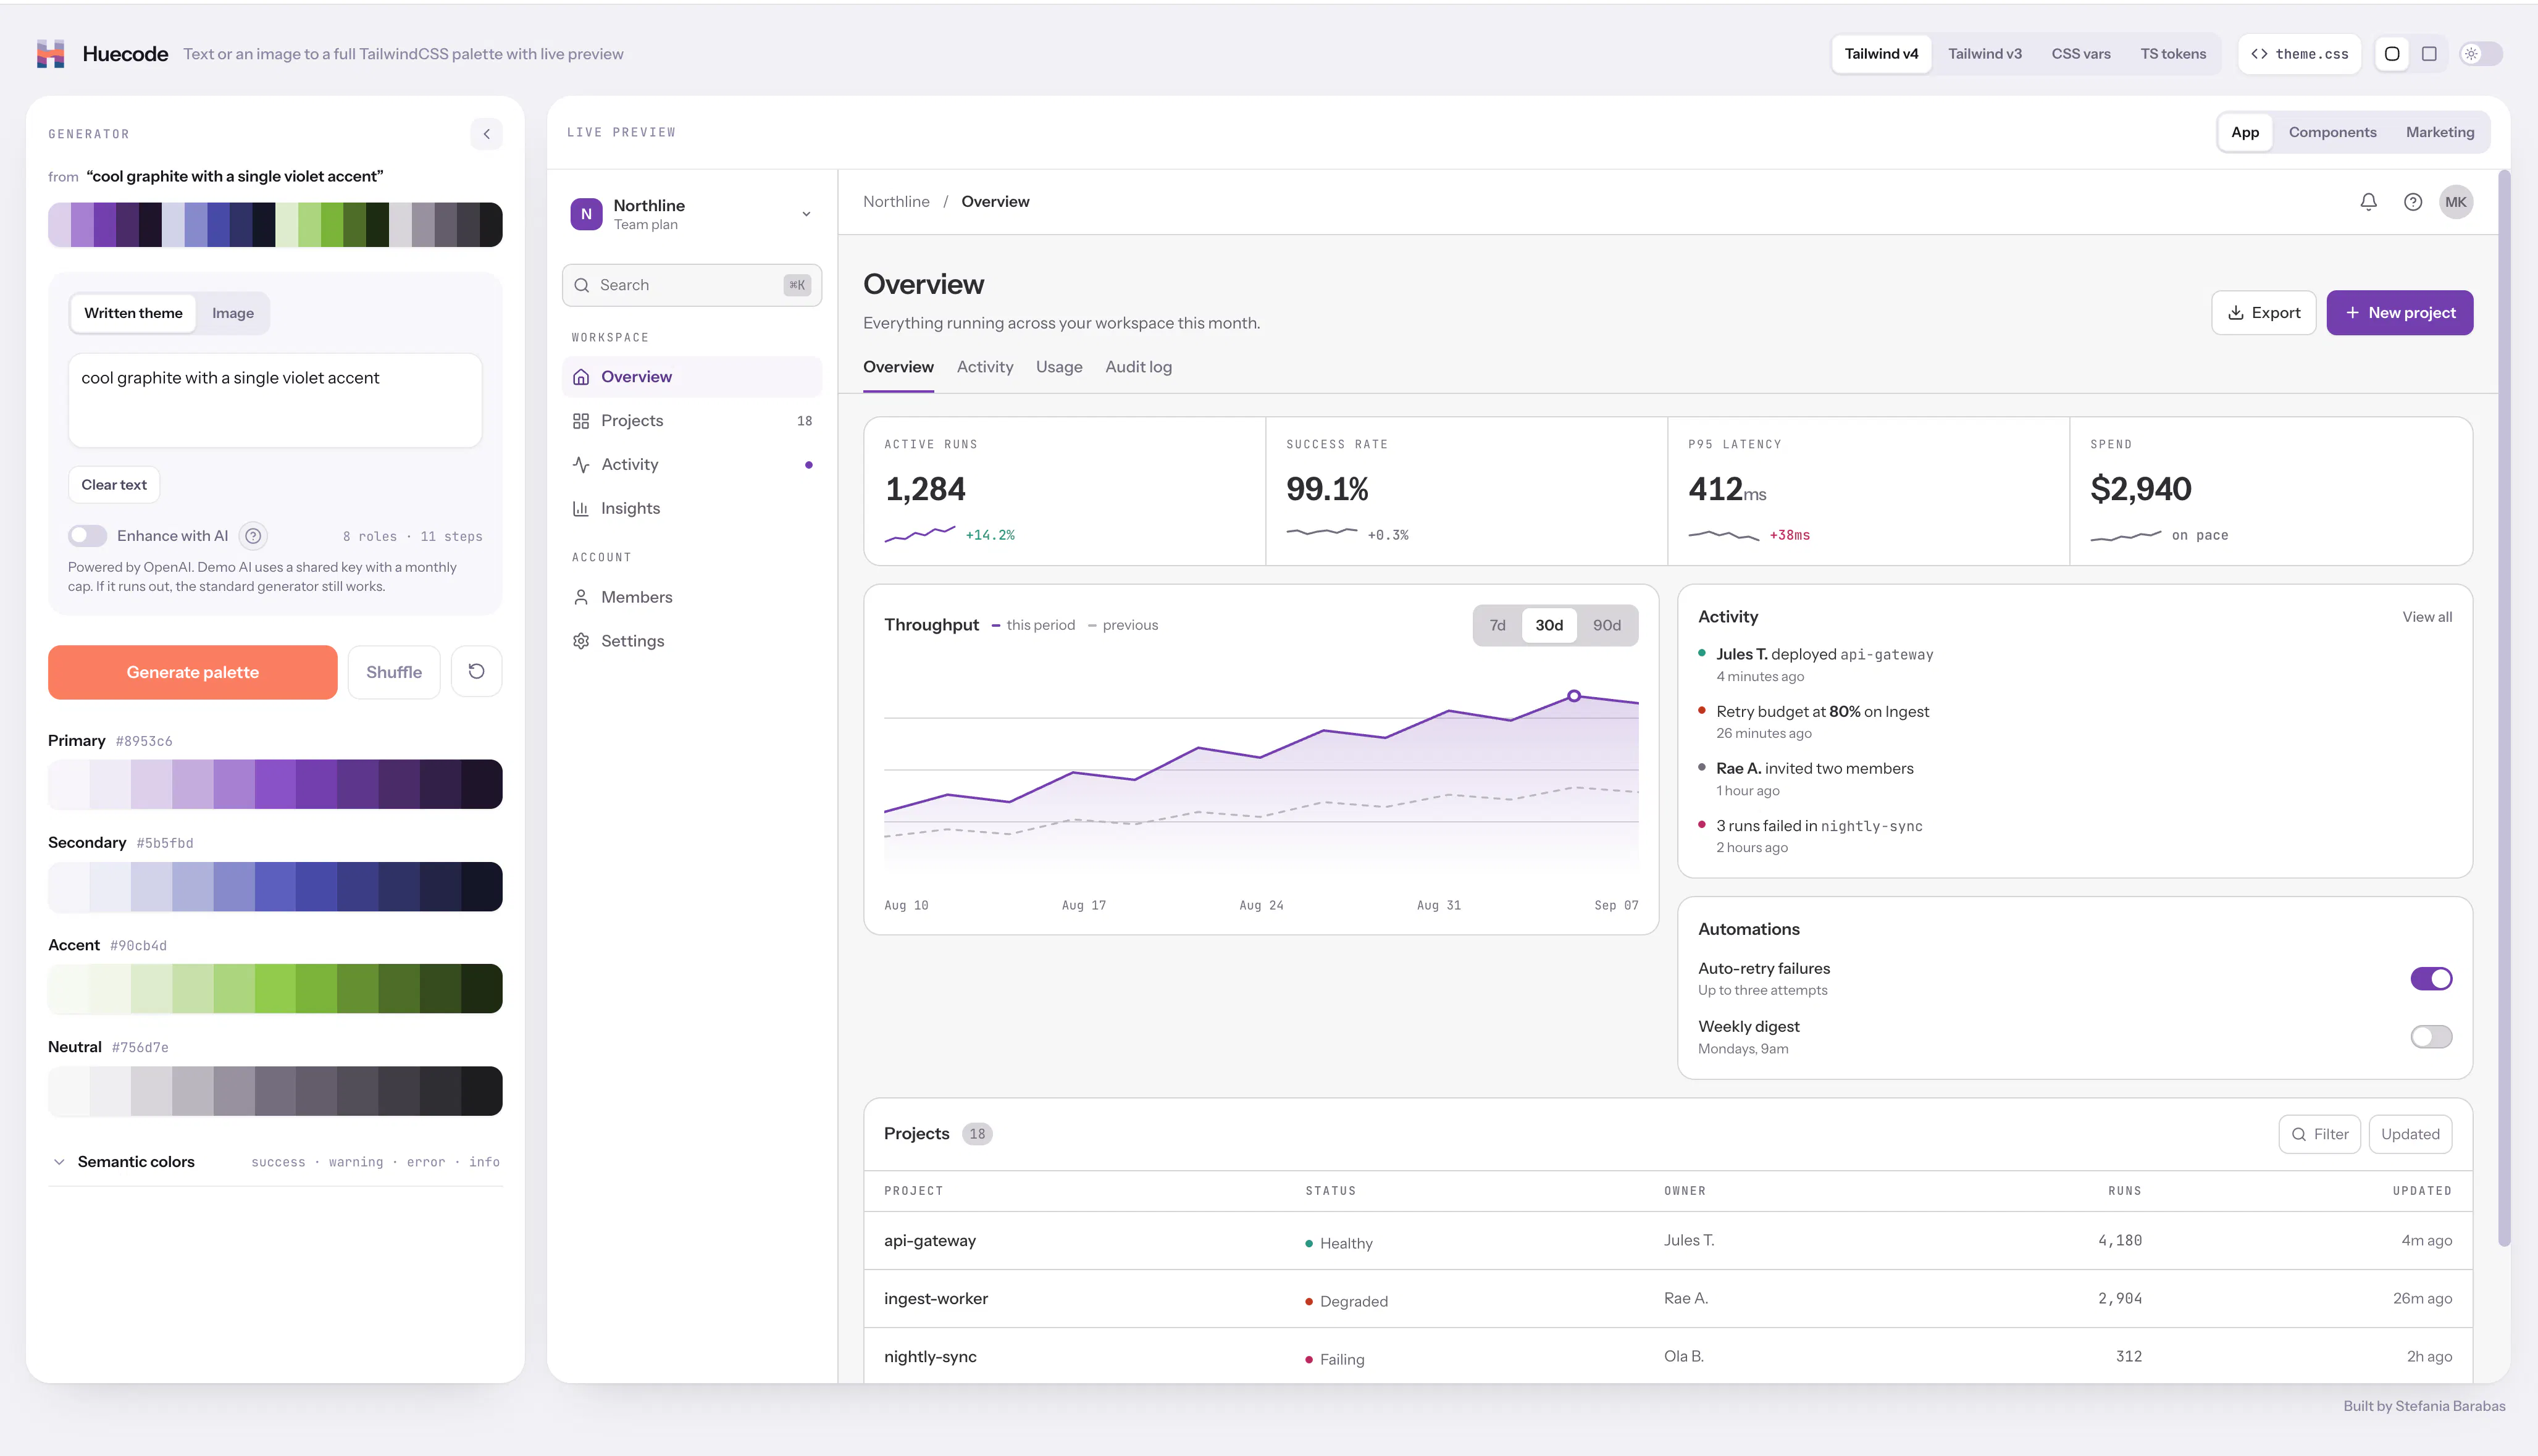Screen dimensions: 2538x1456
Task: Click the MK user avatar
Action: (x=2456, y=202)
